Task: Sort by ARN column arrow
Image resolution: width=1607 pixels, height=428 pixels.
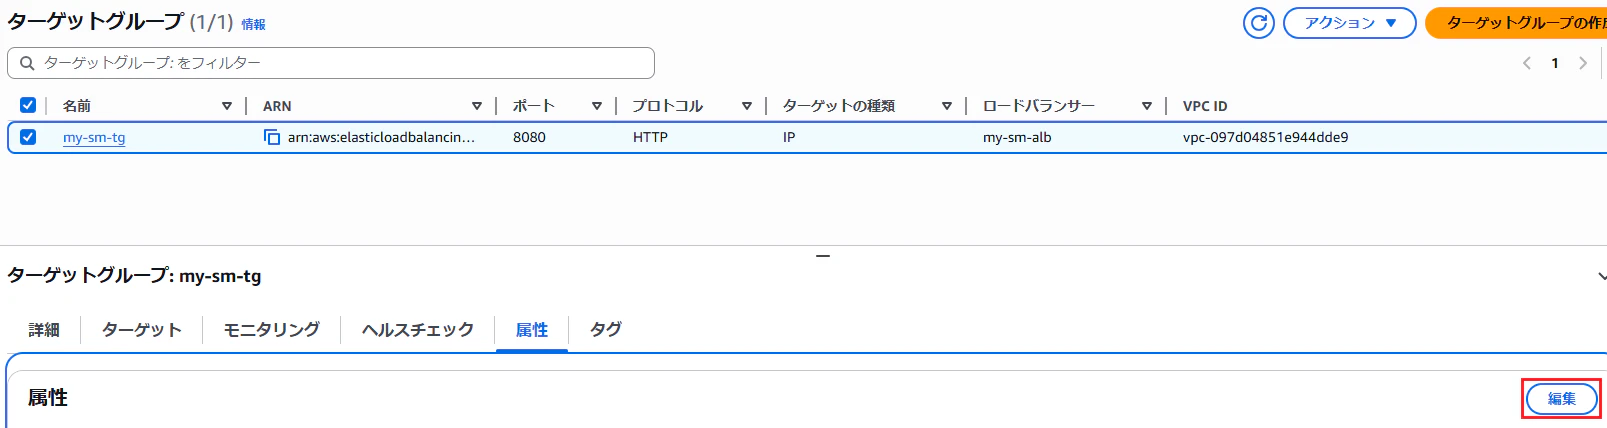Action: 477,106
